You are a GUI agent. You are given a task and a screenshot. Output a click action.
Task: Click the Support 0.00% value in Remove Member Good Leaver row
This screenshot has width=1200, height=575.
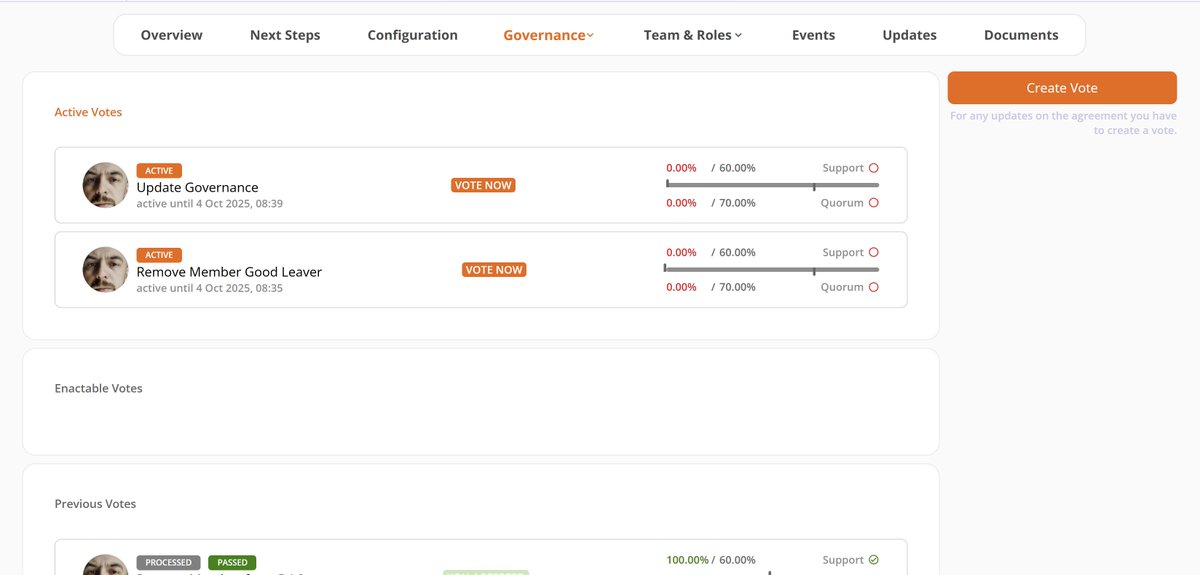tap(681, 253)
